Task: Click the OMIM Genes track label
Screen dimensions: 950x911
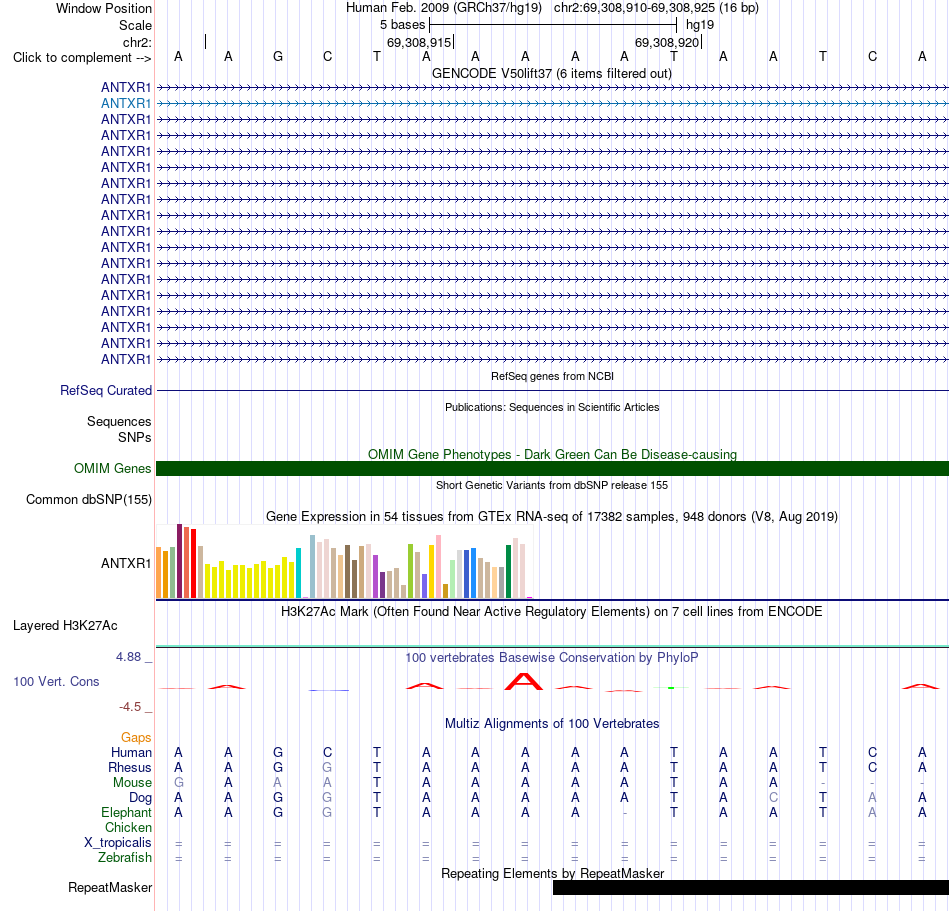Action: point(113,468)
